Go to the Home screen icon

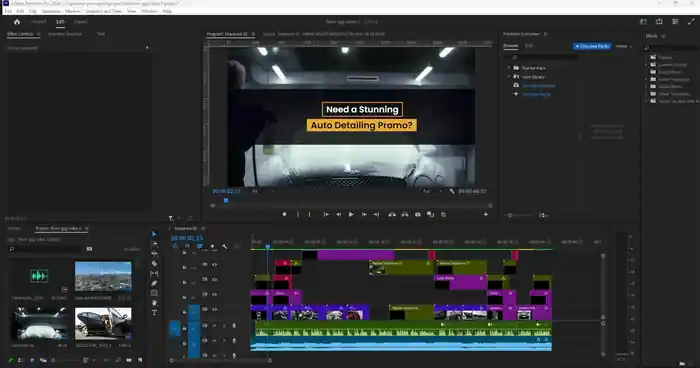tap(17, 22)
